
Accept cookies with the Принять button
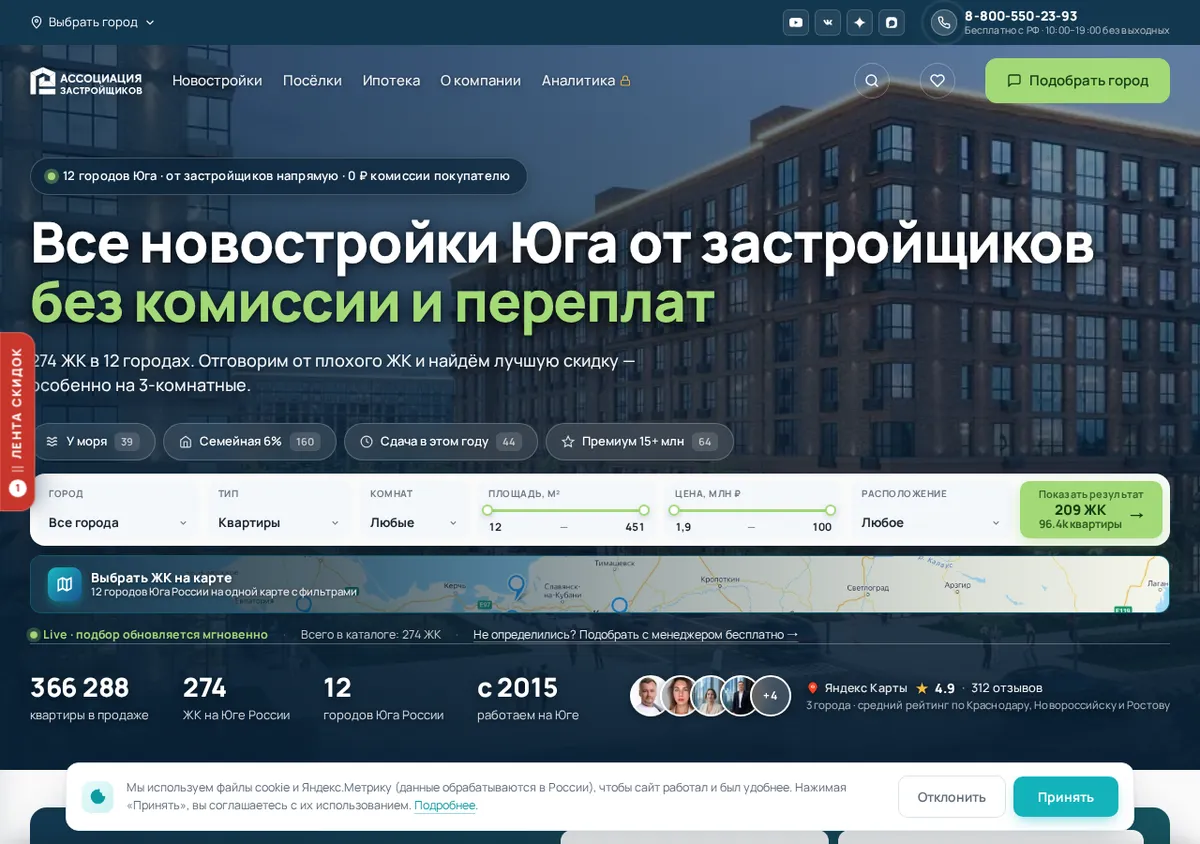click(x=1065, y=797)
